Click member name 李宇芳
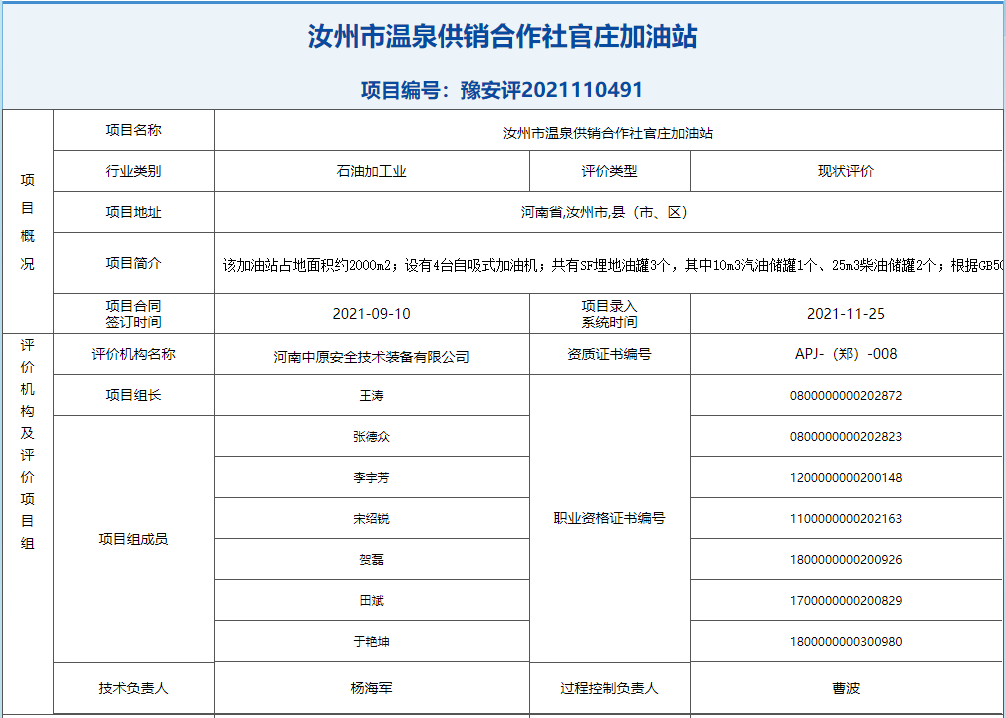1006x718 pixels. click(x=371, y=477)
